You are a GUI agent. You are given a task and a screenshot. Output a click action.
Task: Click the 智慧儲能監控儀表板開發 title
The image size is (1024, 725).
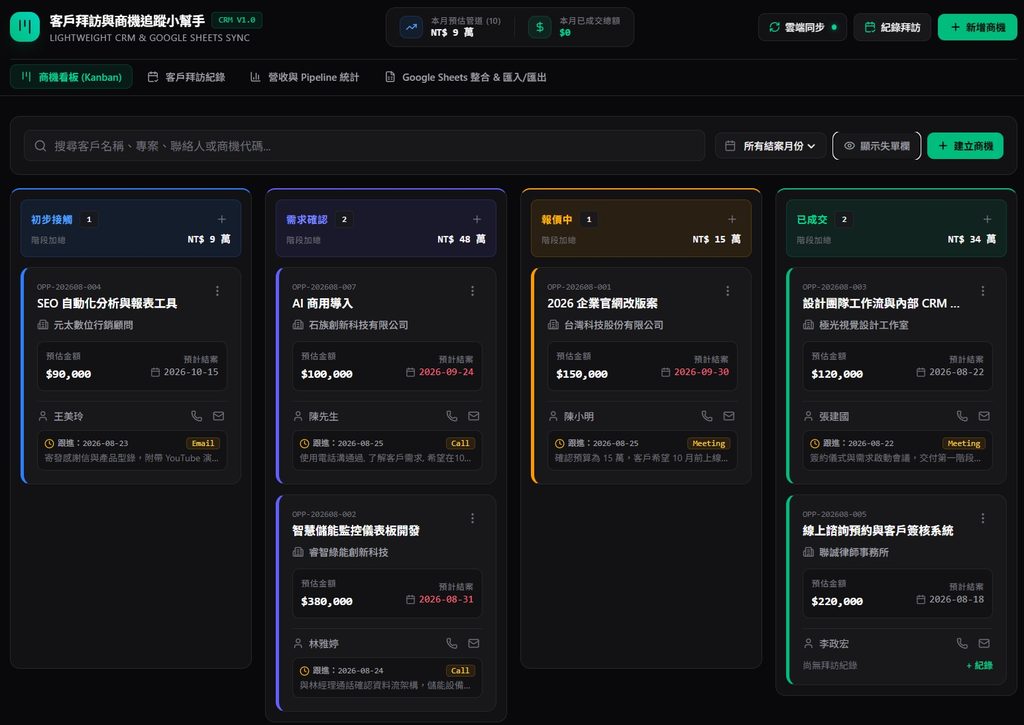[356, 530]
